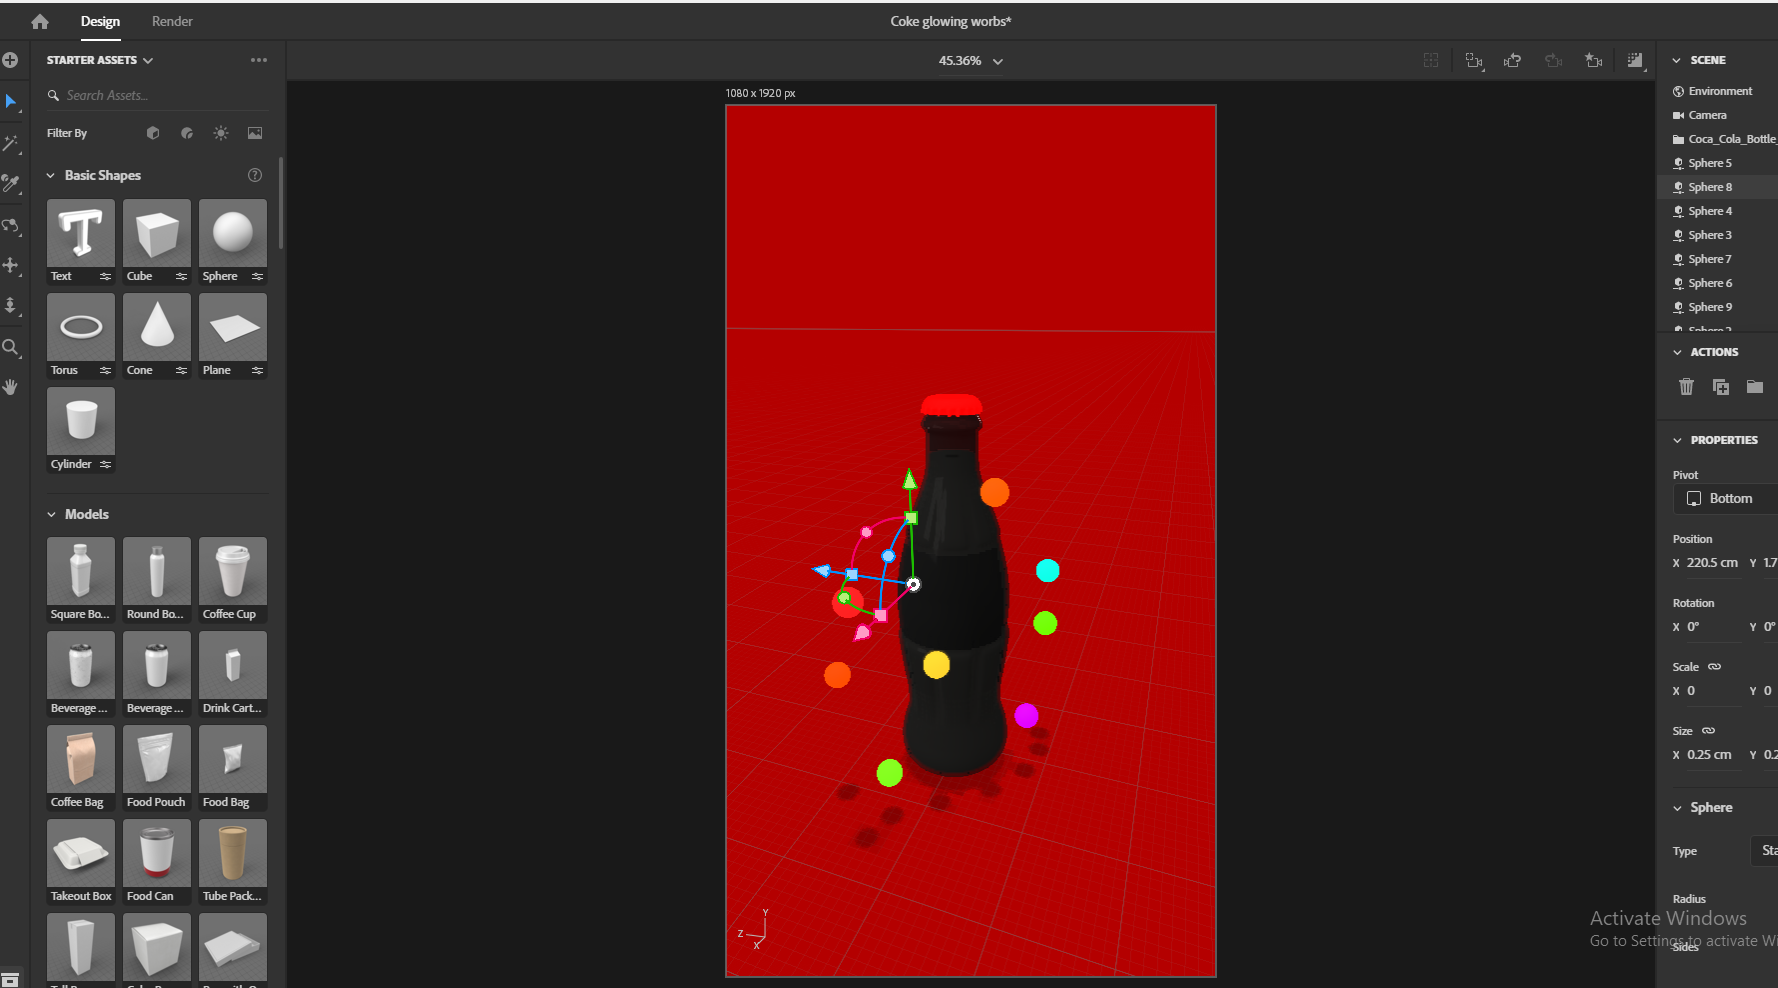Delete selected object with trash icon

1686,386
